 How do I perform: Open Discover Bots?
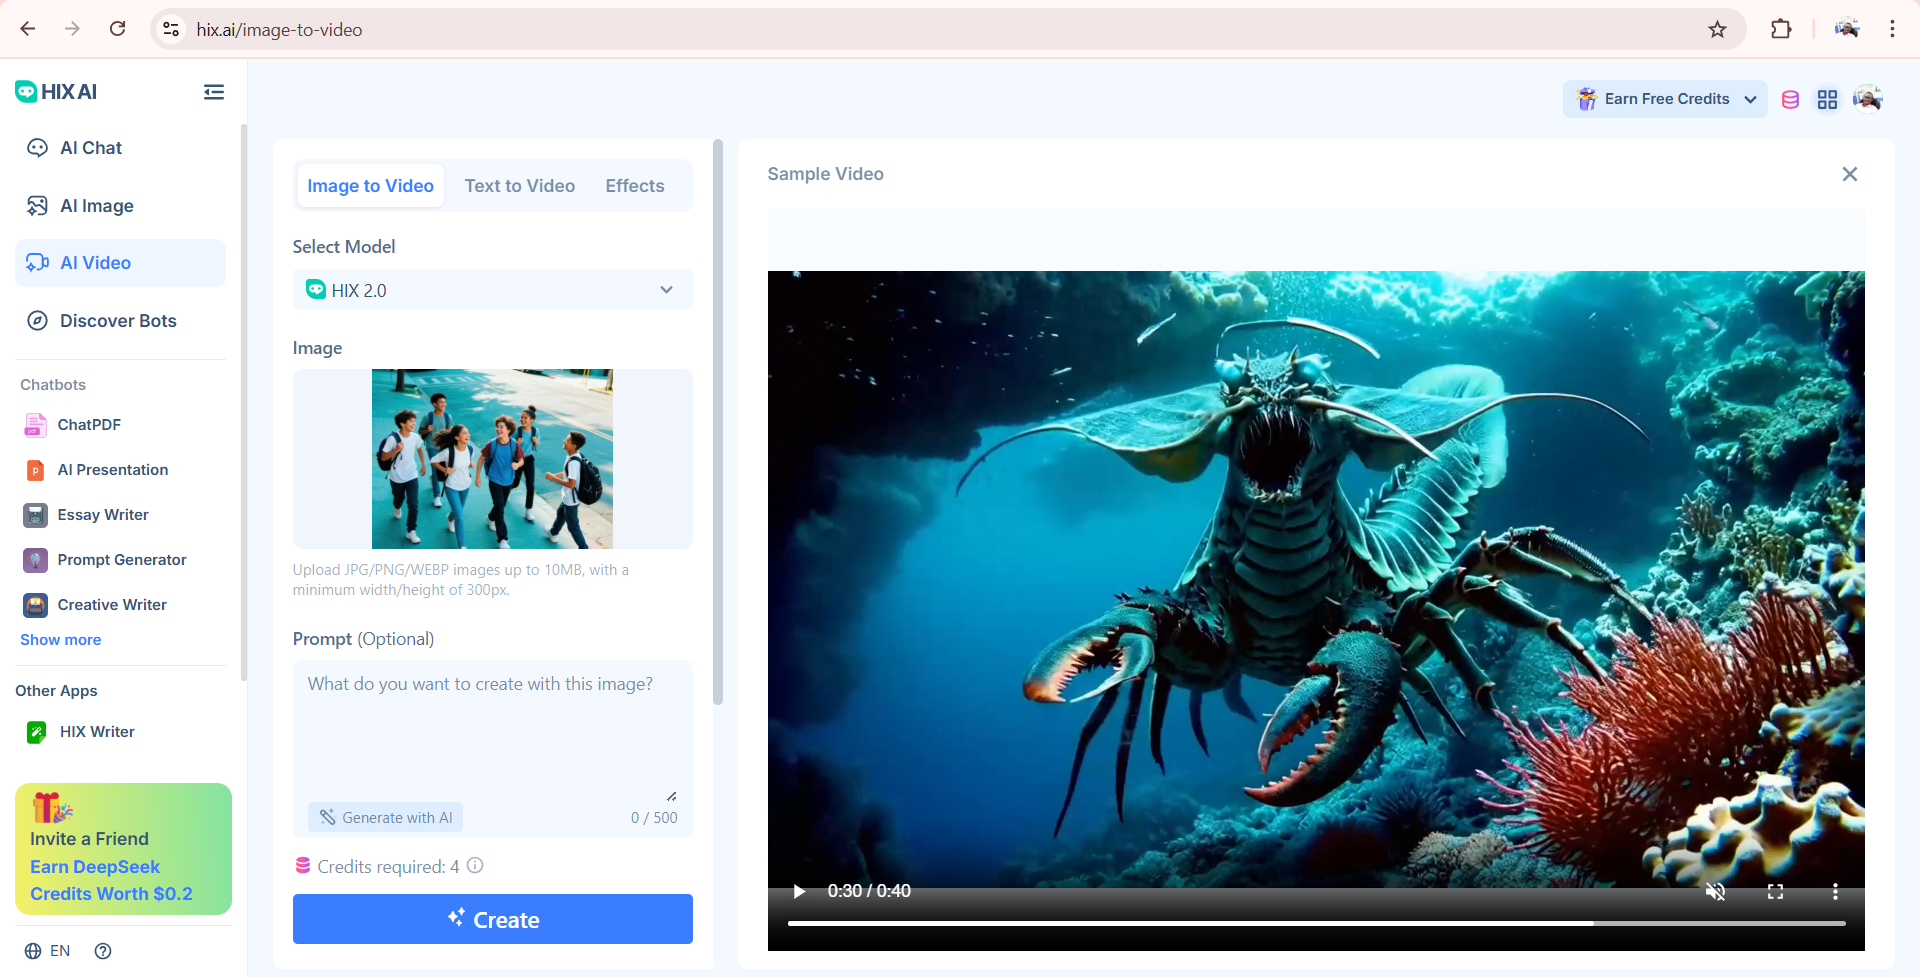117,320
